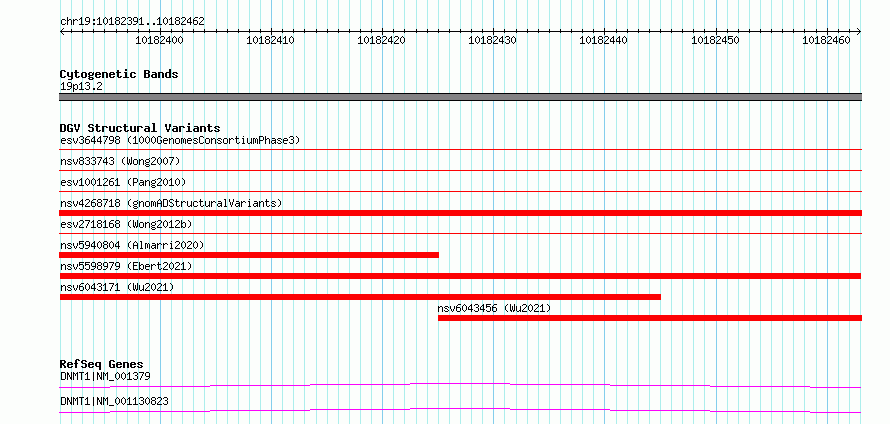Open variant esv1001261 (Pang2010)

coord(123,182)
